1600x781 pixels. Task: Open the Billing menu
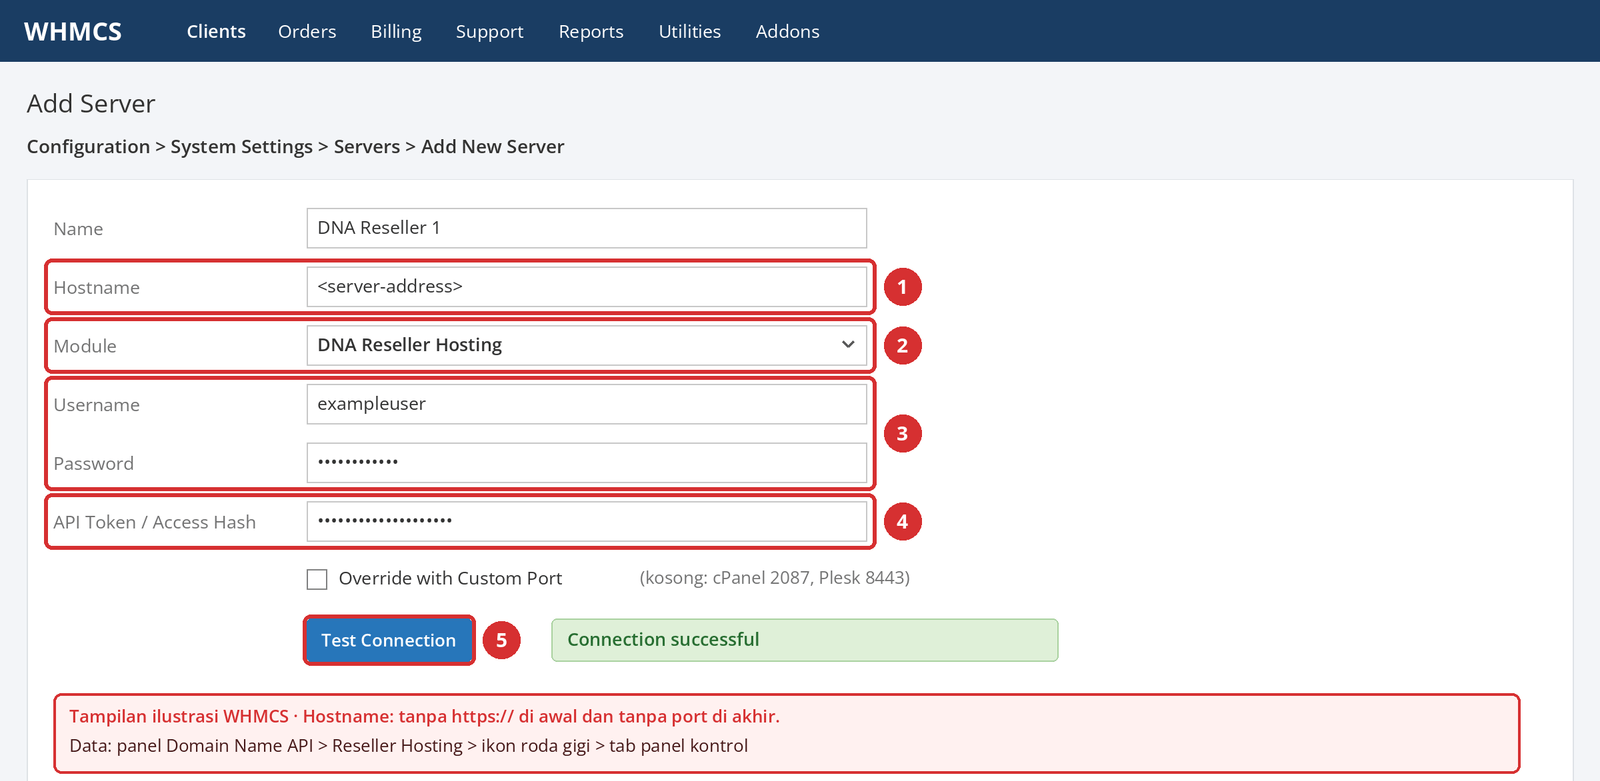pyautogui.click(x=396, y=31)
